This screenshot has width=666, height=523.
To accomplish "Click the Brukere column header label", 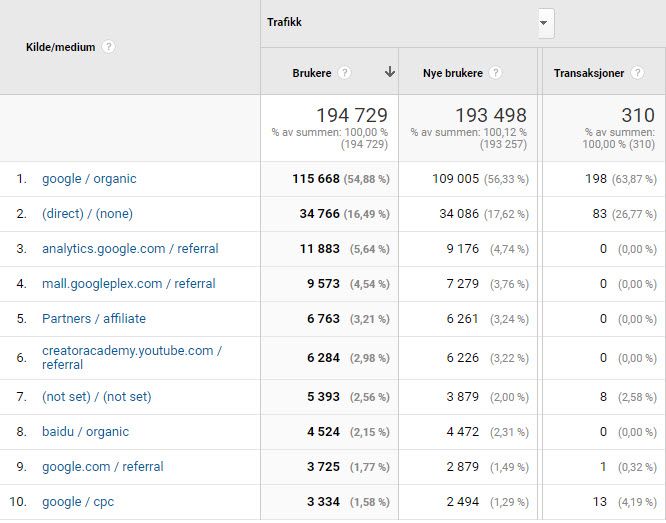I will 312,73.
